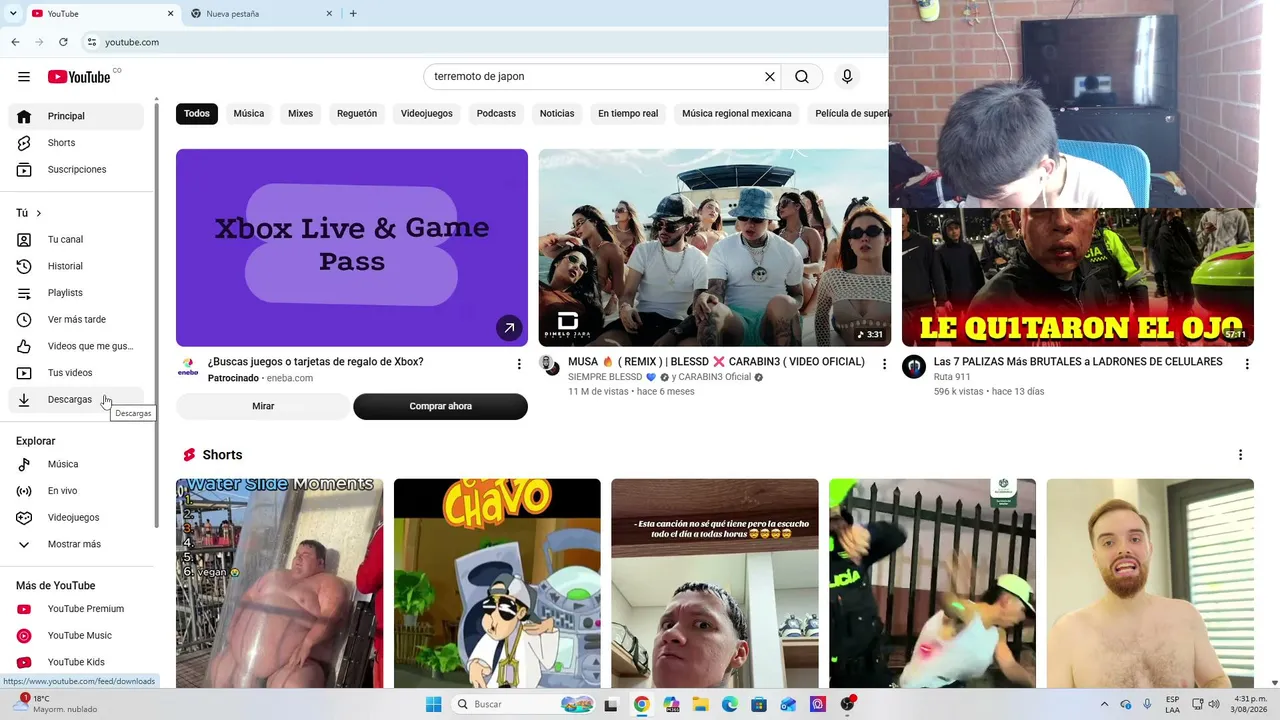Open YouTube Premium from the sidebar
Screen dimensions: 1280x720
click(76, 609)
